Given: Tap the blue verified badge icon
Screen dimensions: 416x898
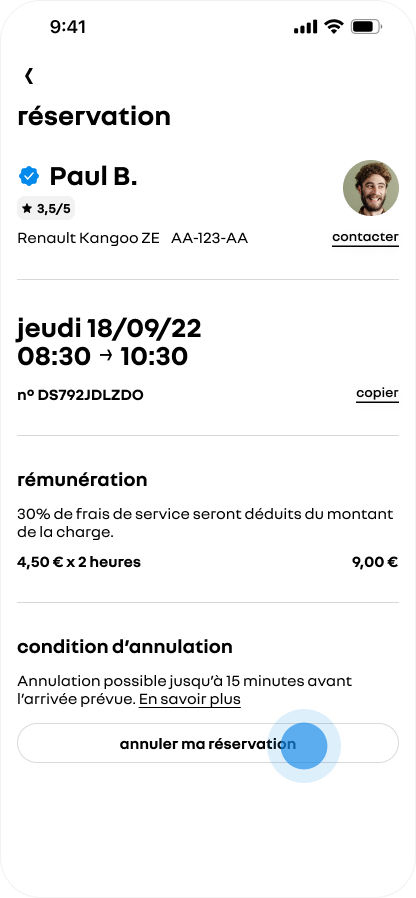Looking at the screenshot, I should [29, 176].
